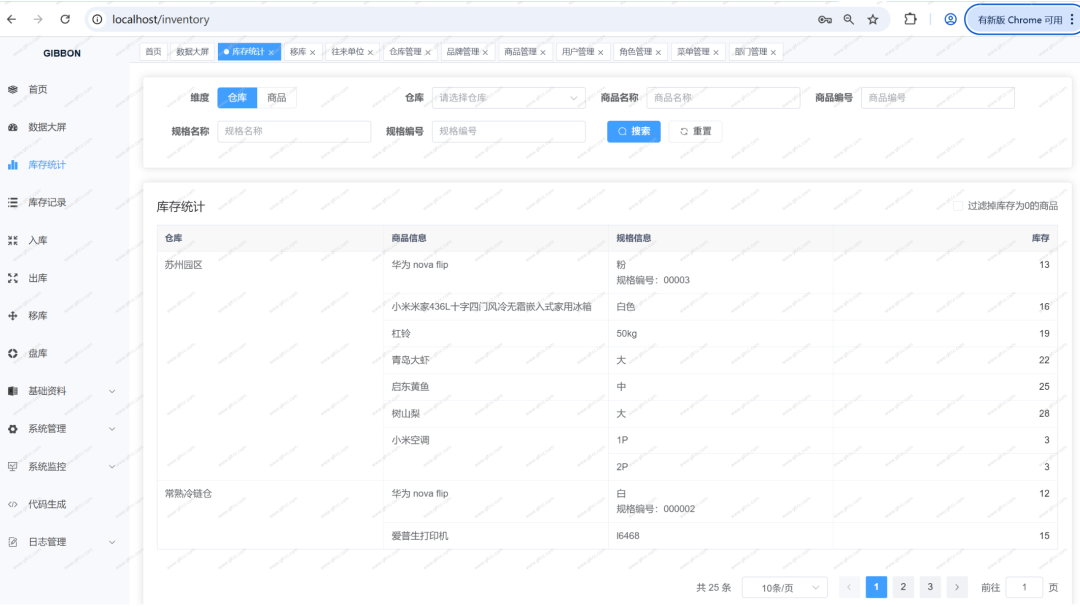This screenshot has height=607, width=1080.
Task: Select 商品 dimension option
Action: point(277,98)
